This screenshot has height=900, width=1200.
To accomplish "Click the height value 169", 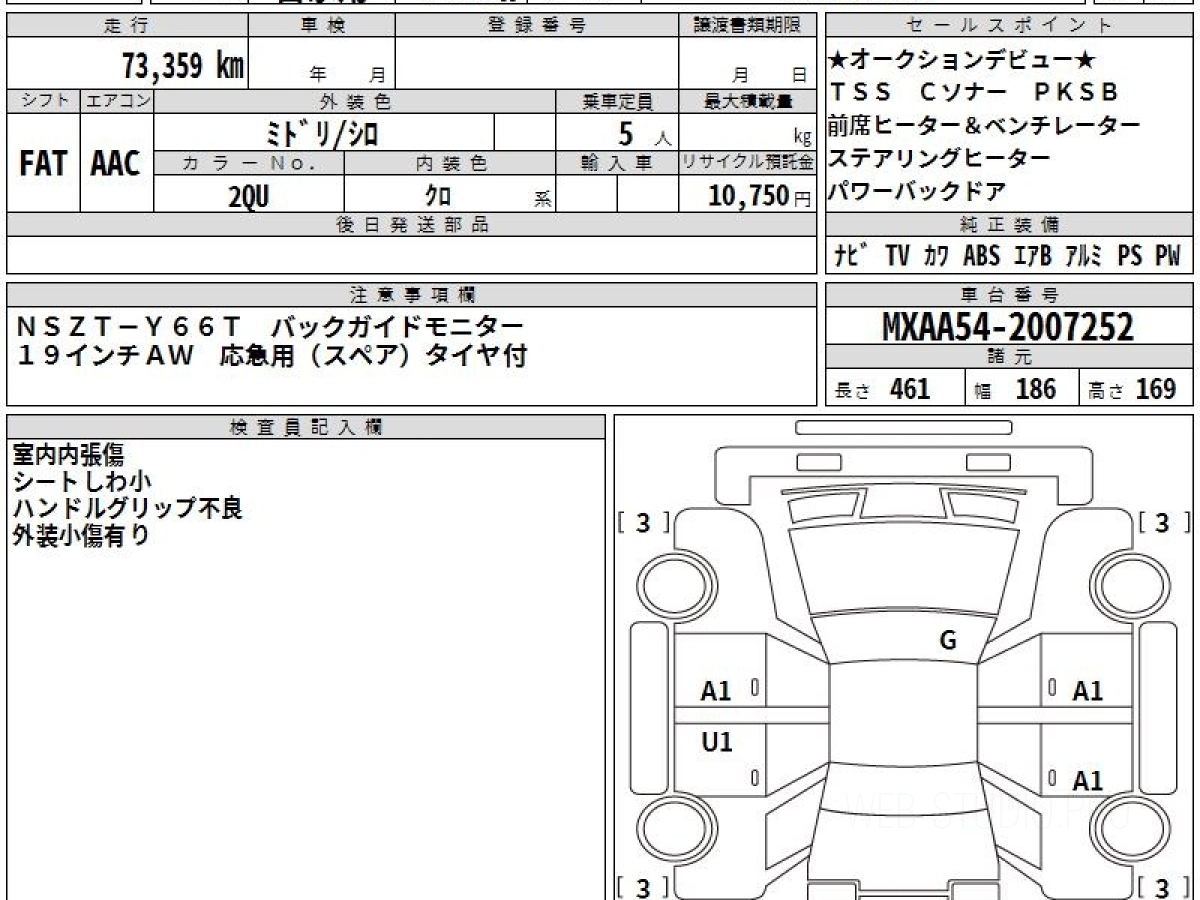I will (x=1155, y=389).
